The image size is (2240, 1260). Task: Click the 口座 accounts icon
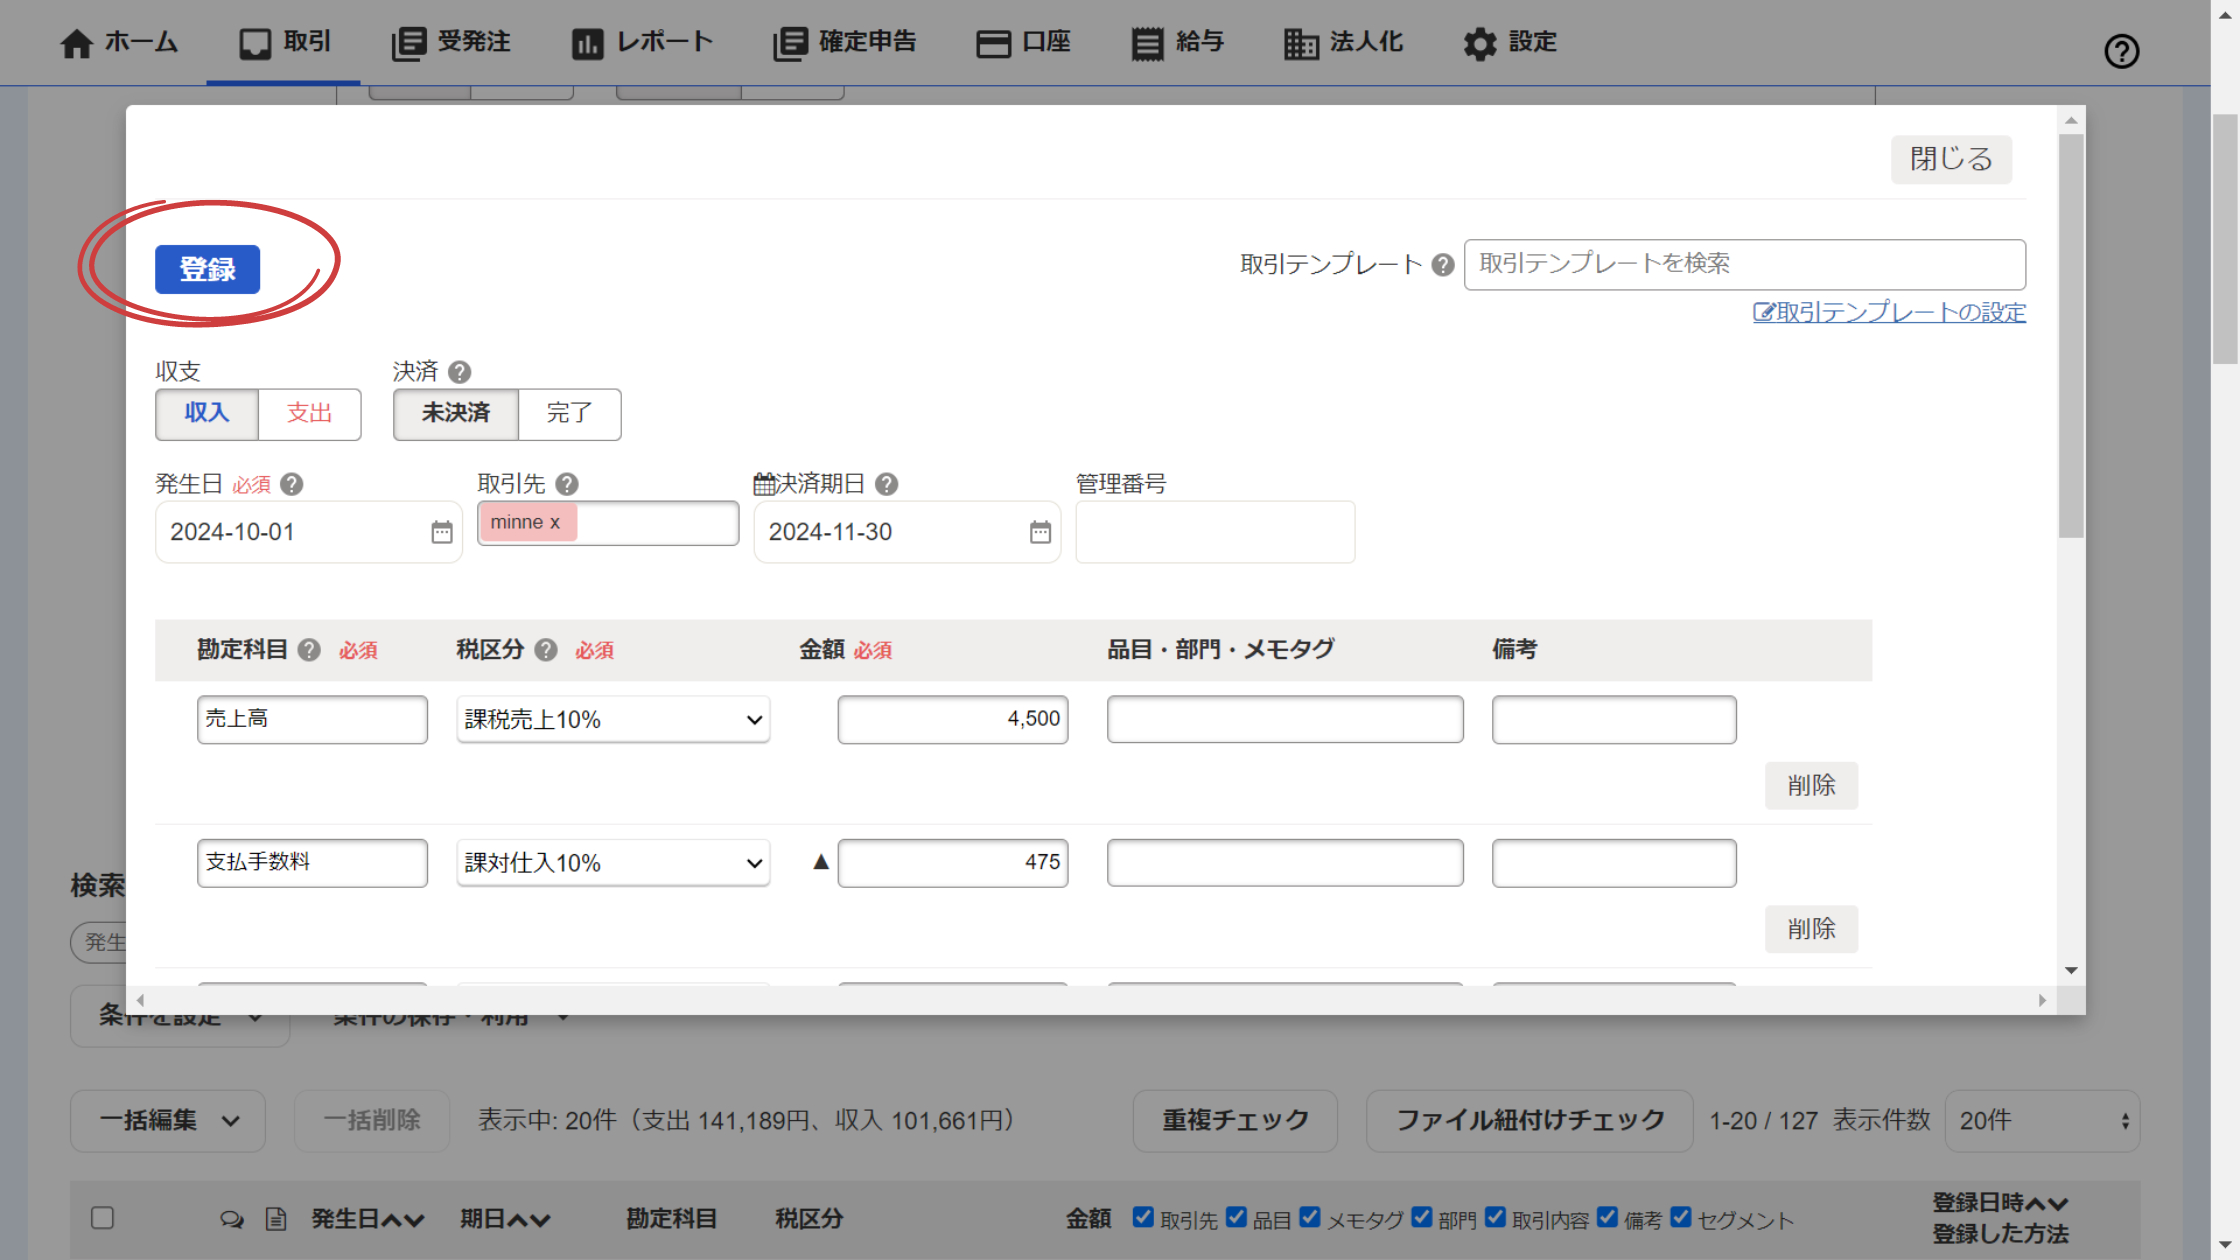(x=994, y=43)
